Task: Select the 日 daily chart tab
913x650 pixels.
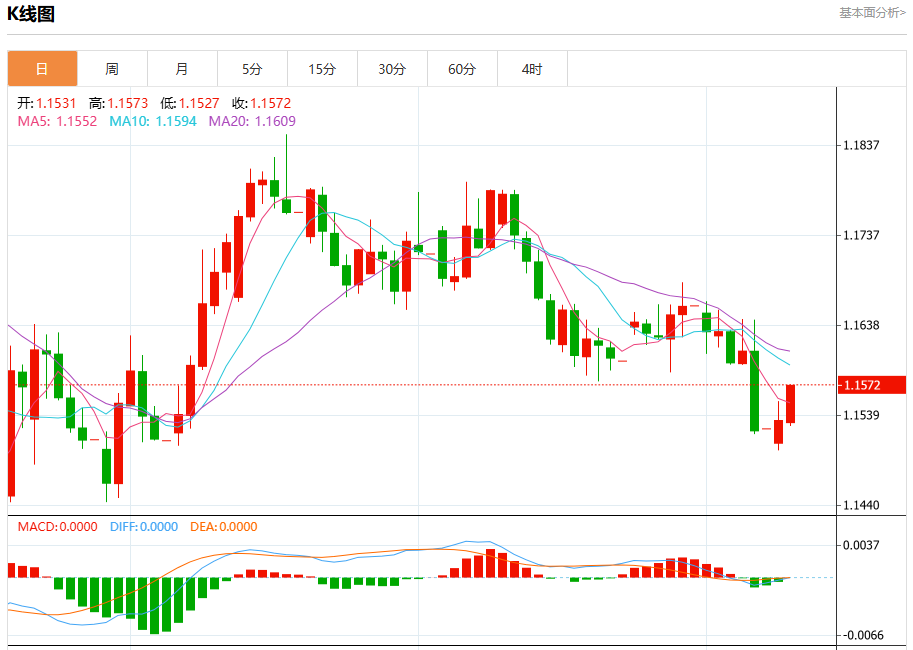Action: click(43, 69)
